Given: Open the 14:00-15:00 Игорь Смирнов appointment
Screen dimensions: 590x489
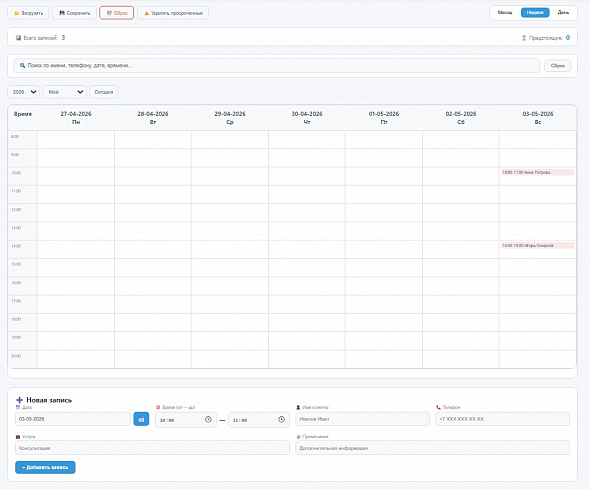Looking at the screenshot, I should coord(537,245).
